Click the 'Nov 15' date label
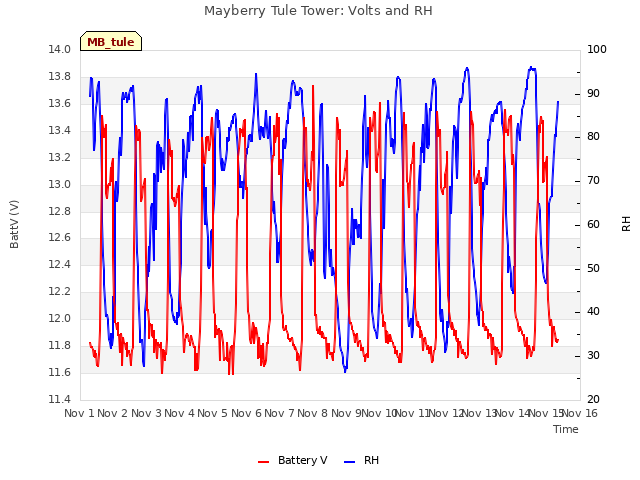Image resolution: width=640 pixels, height=480 pixels. tap(546, 413)
